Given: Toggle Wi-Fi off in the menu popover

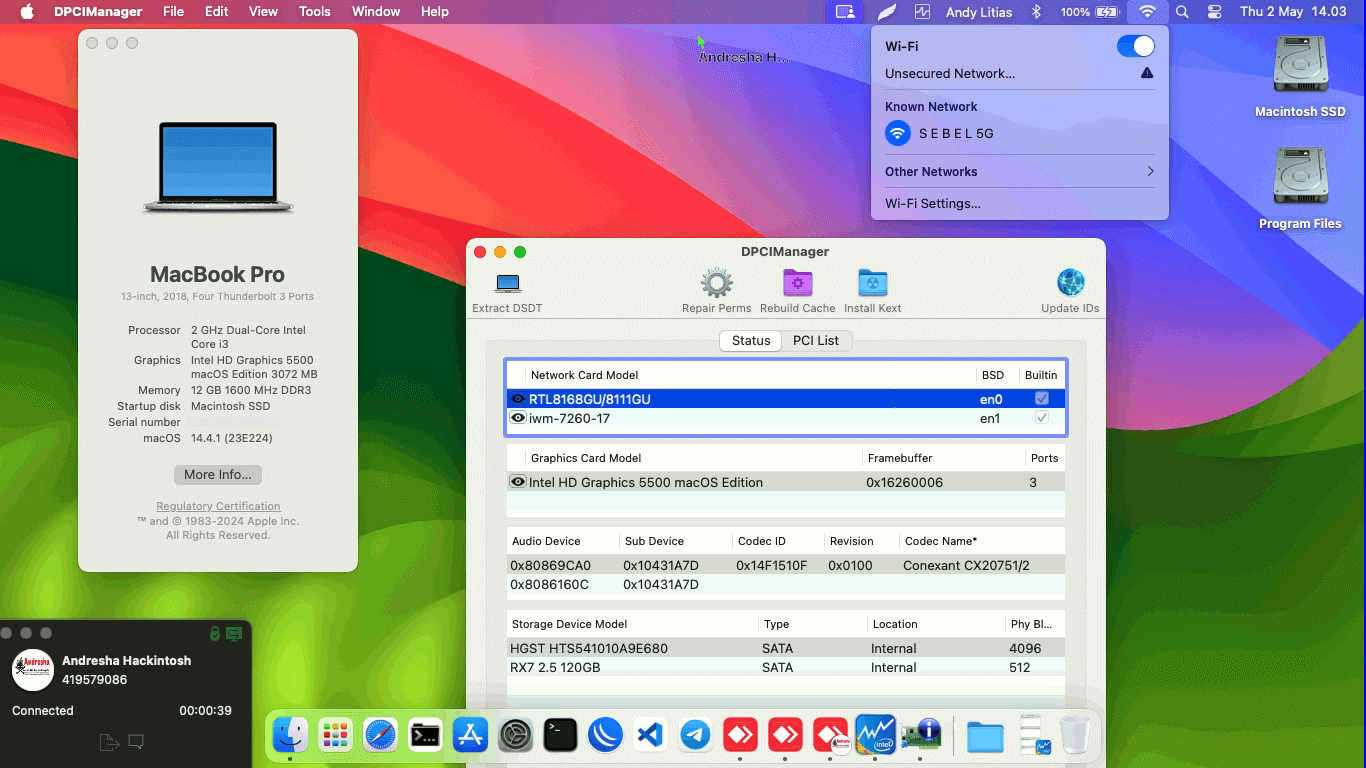Looking at the screenshot, I should 1137,46.
